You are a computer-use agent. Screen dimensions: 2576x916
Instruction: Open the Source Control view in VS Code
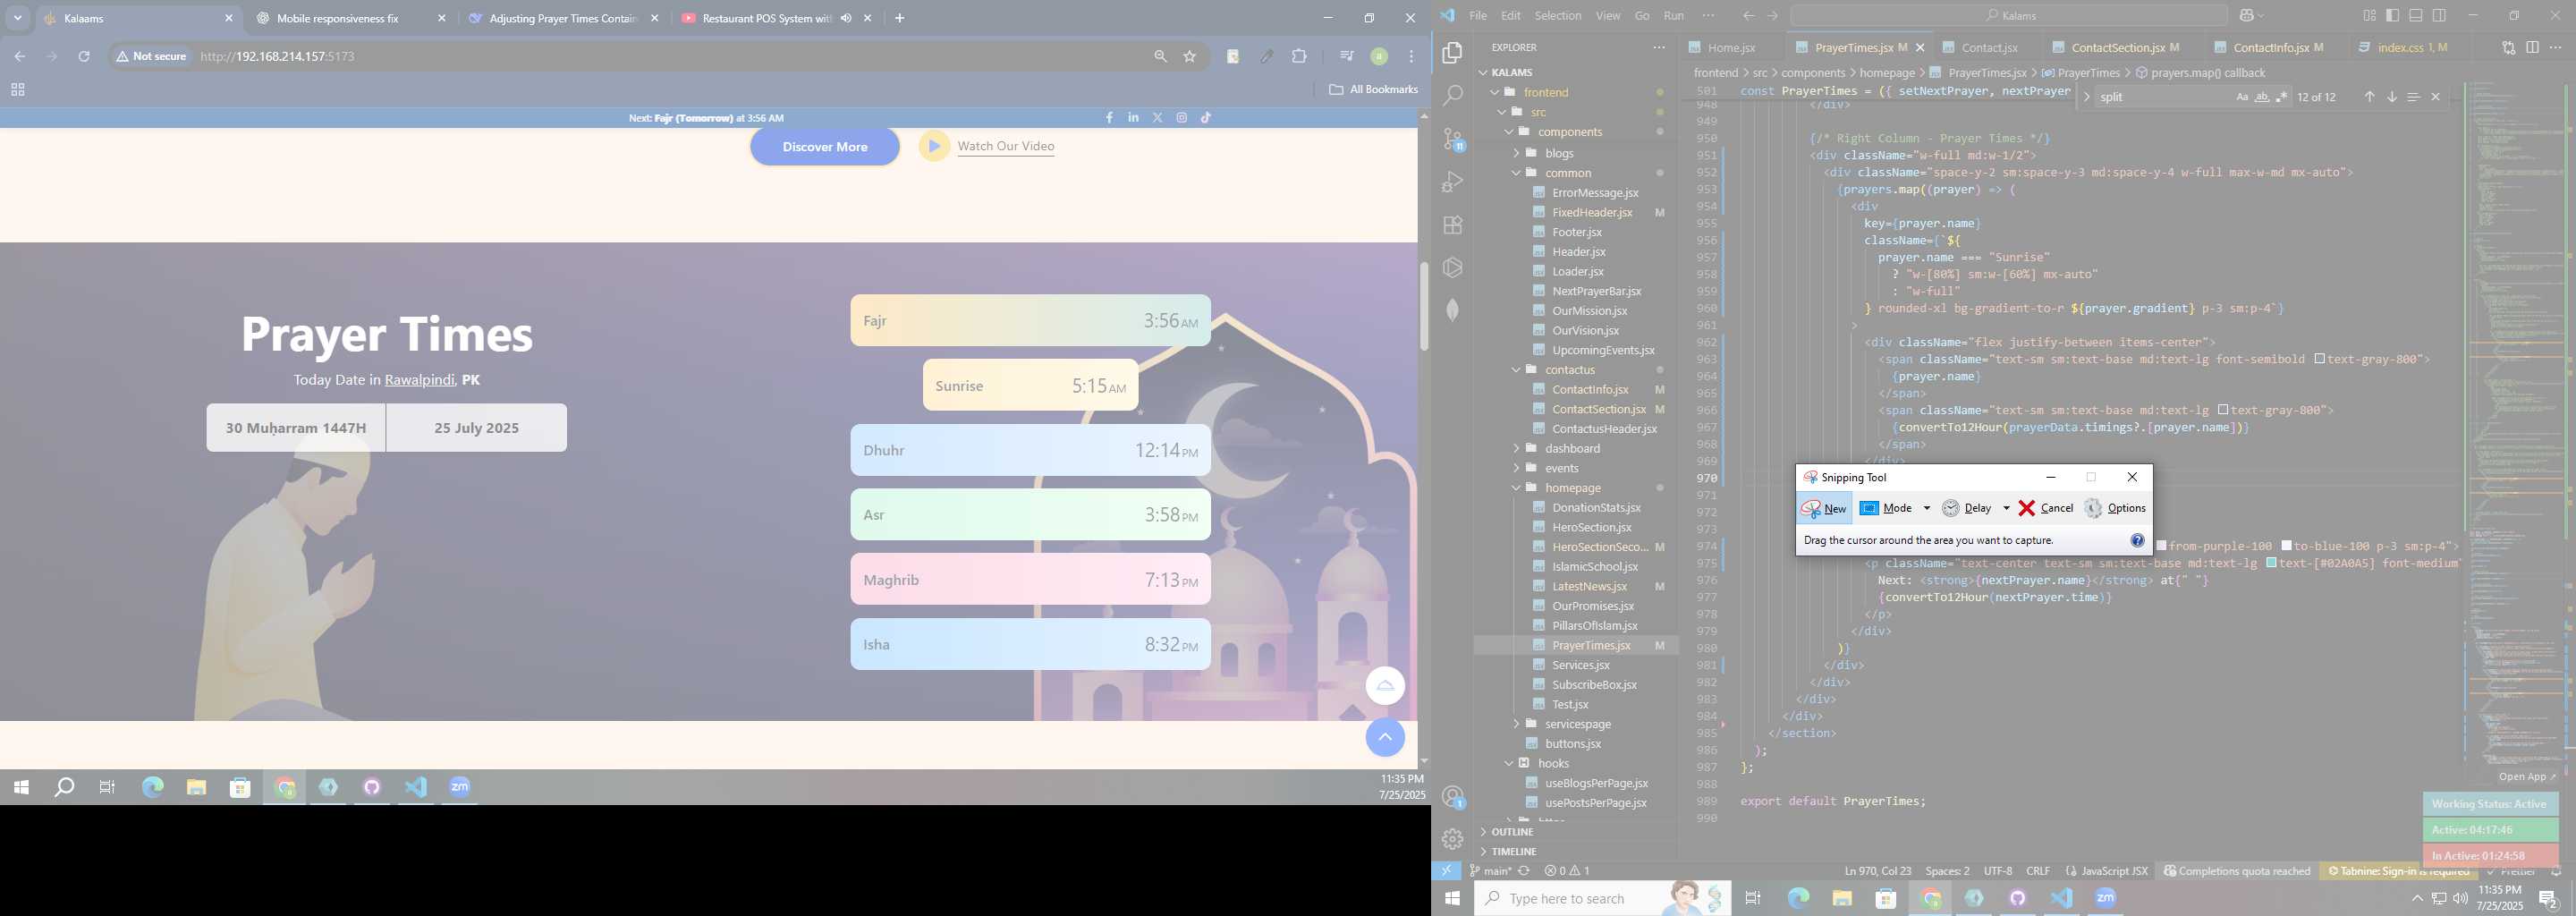coord(1453,139)
